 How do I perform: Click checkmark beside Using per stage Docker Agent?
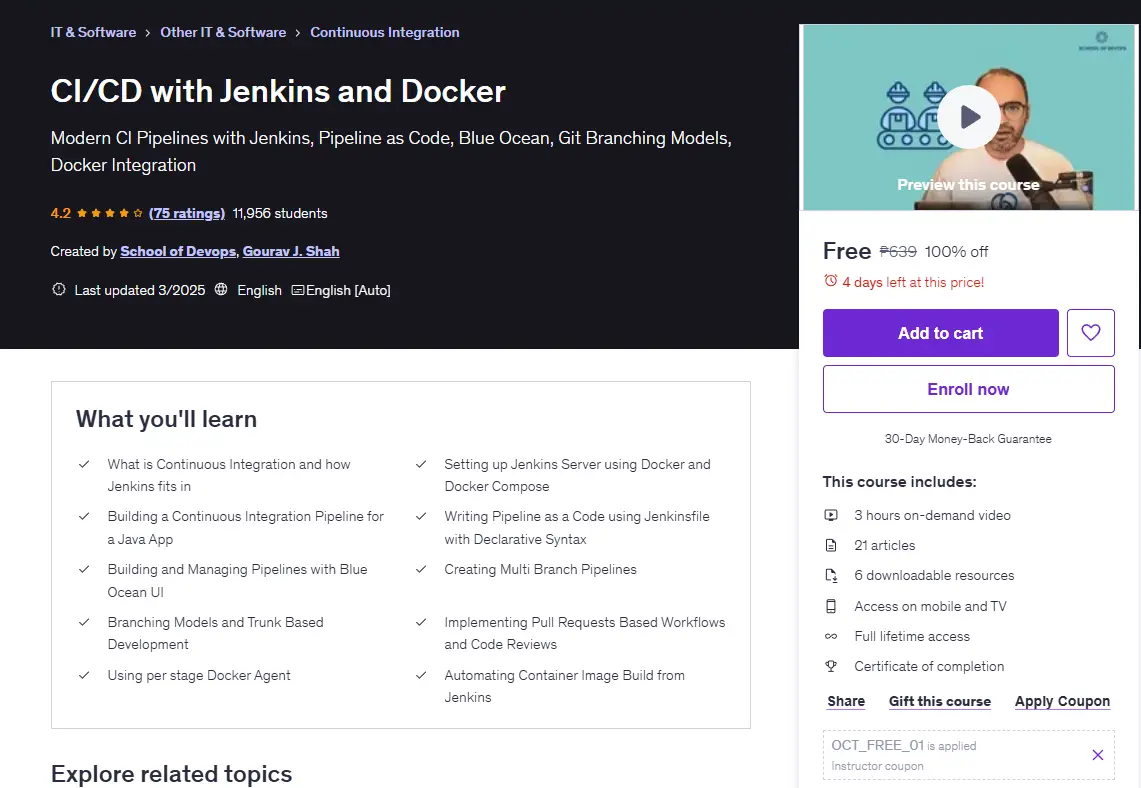coord(84,675)
